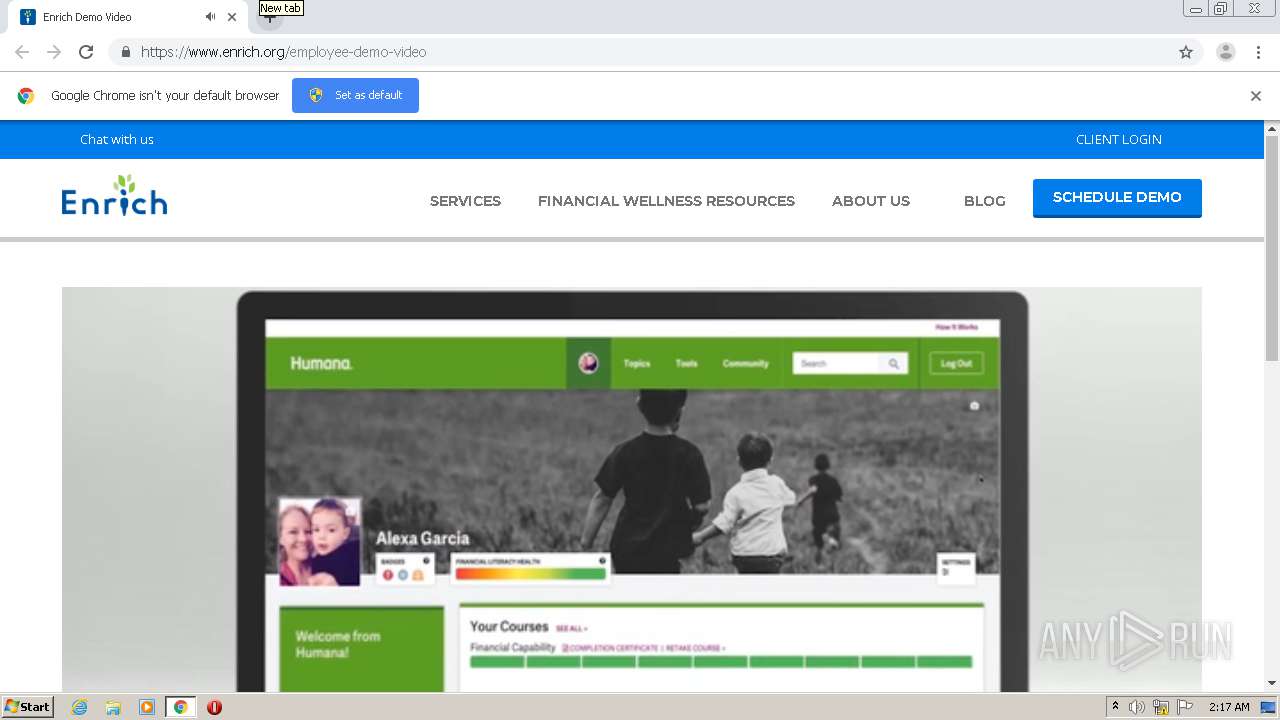Go forward to next page
This screenshot has width=1280, height=720.
pos(54,52)
